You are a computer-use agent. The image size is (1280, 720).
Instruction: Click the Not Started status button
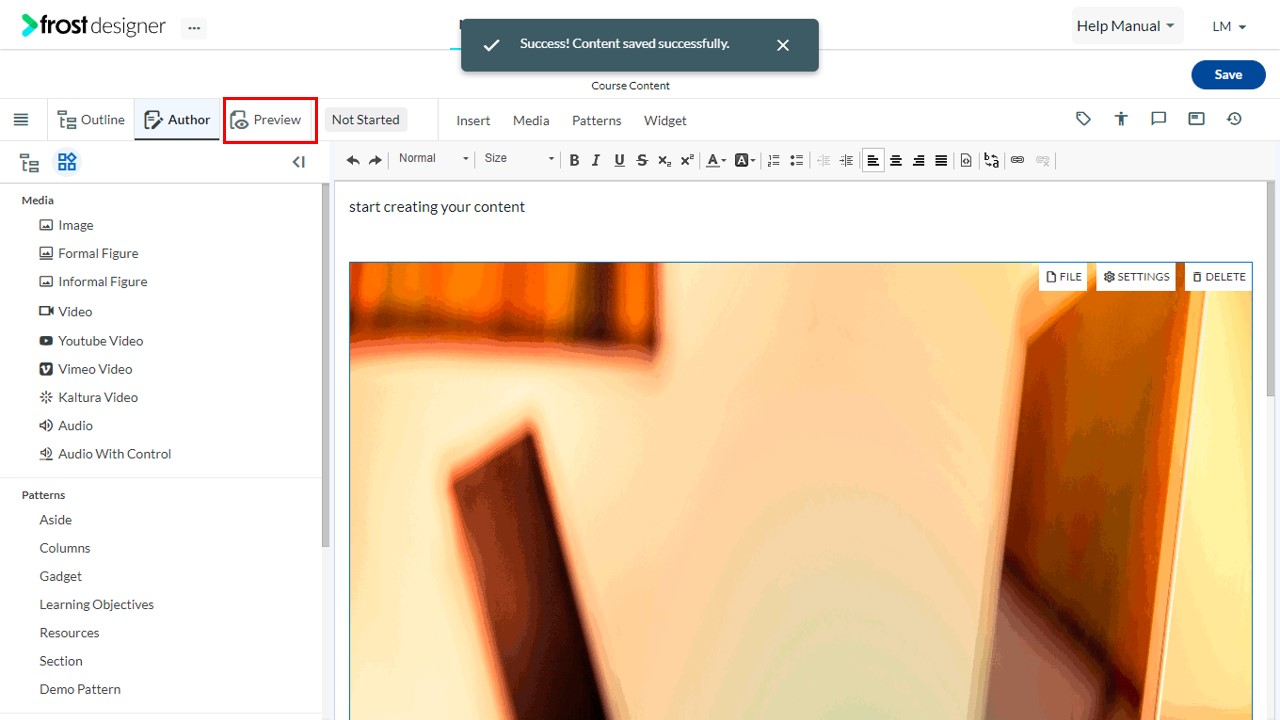pos(365,120)
